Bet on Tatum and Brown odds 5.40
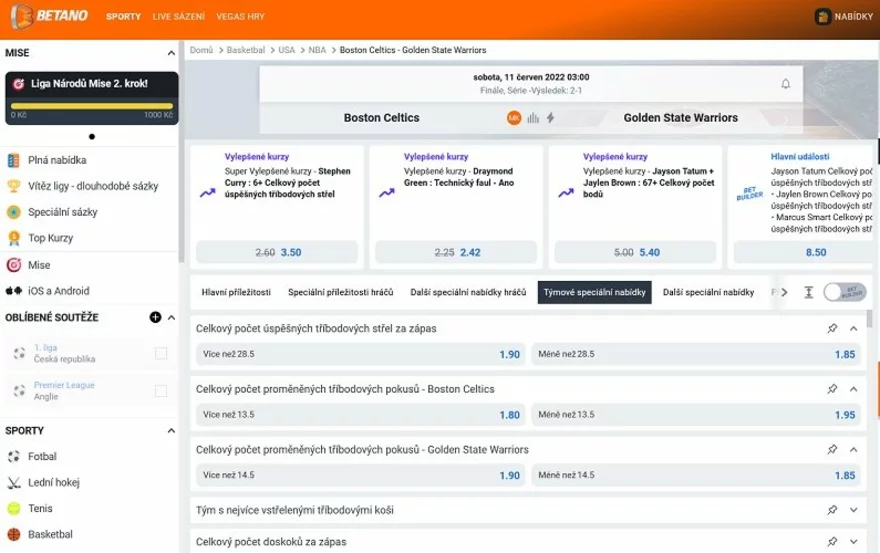Image resolution: width=880 pixels, height=553 pixels. click(635, 252)
